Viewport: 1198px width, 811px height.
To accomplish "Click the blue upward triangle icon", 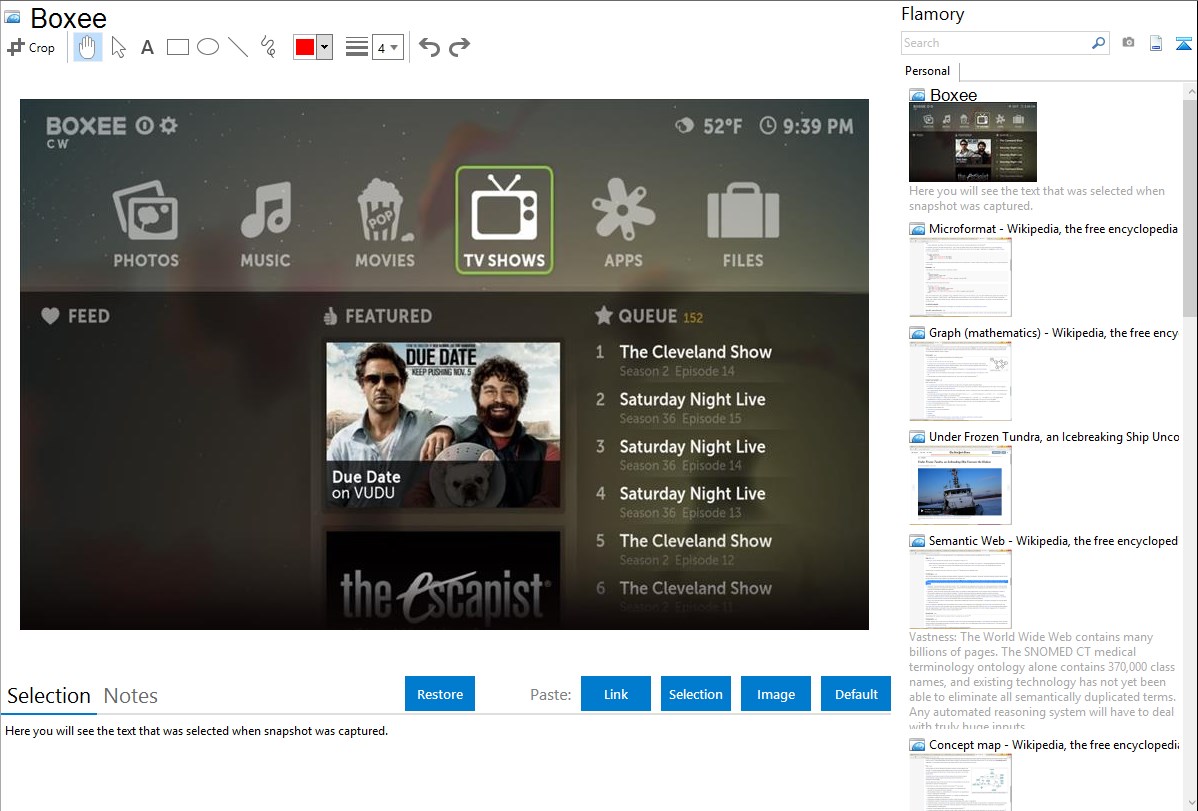I will tap(1183, 43).
